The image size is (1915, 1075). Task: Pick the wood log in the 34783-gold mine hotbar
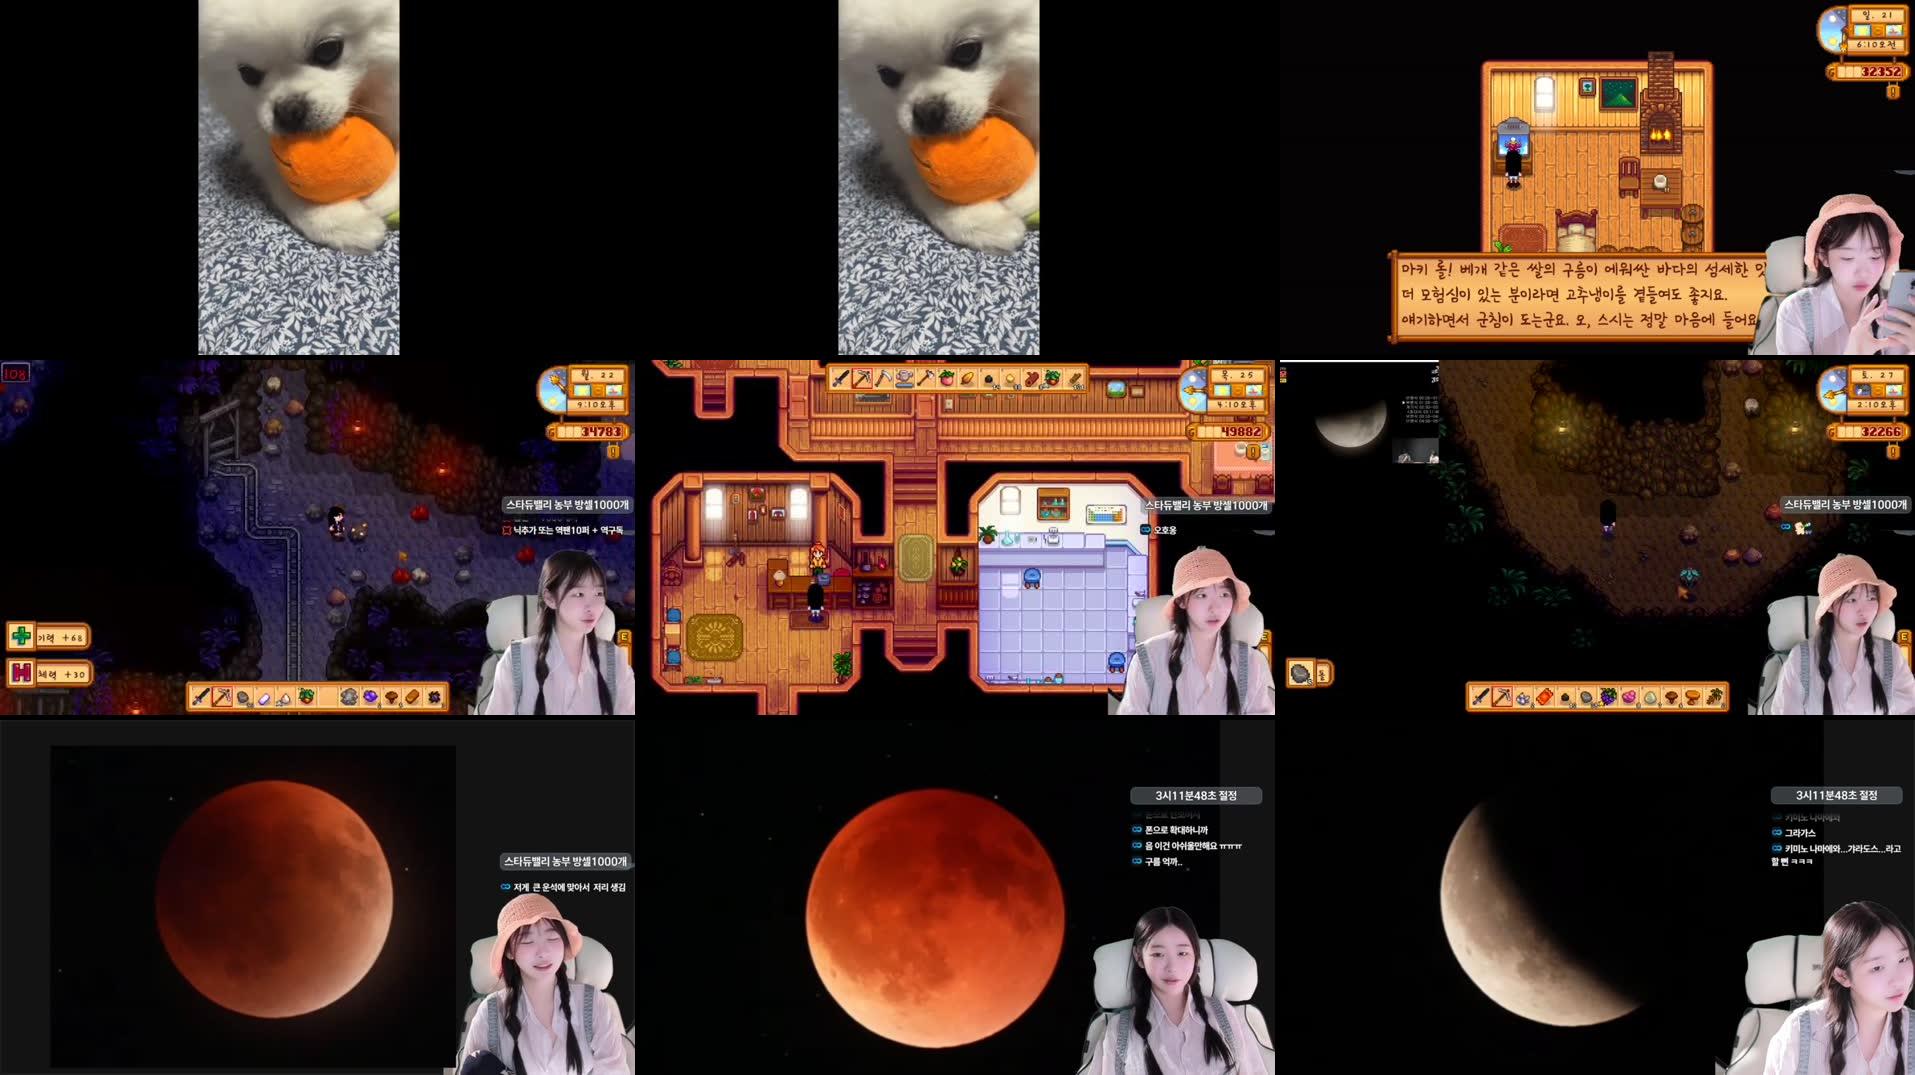click(x=412, y=696)
